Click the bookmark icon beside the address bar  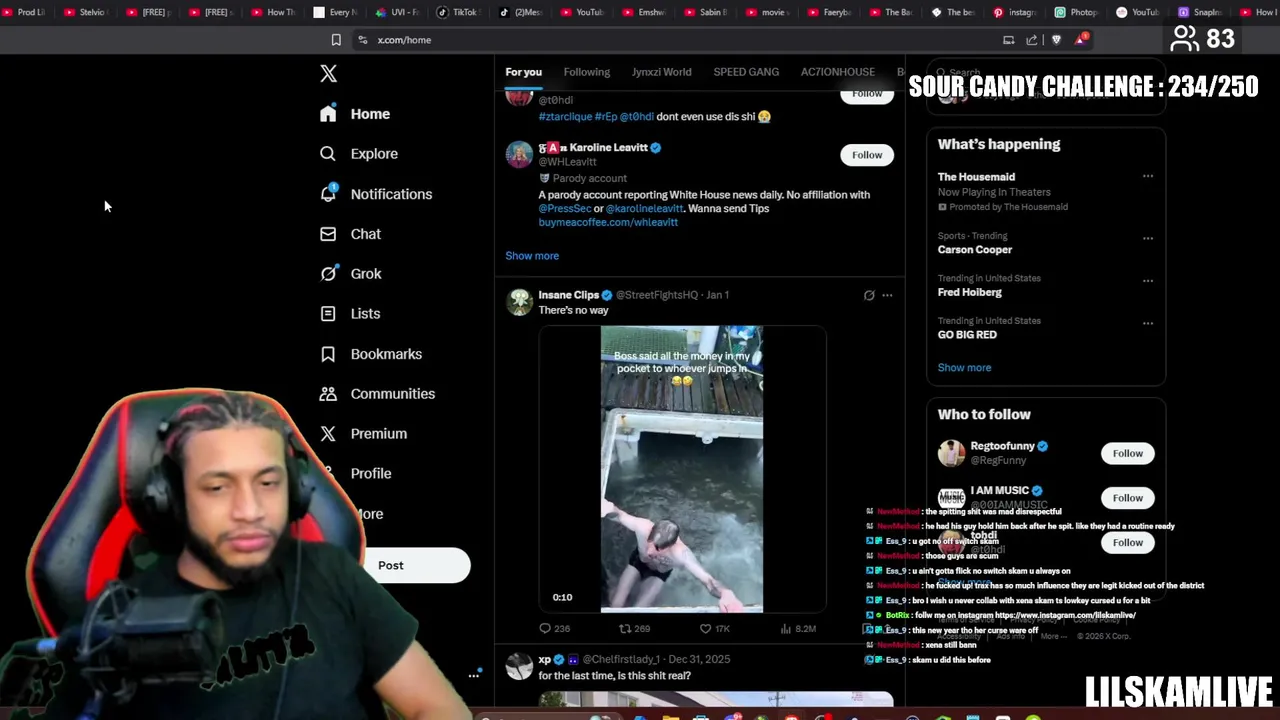tap(336, 40)
